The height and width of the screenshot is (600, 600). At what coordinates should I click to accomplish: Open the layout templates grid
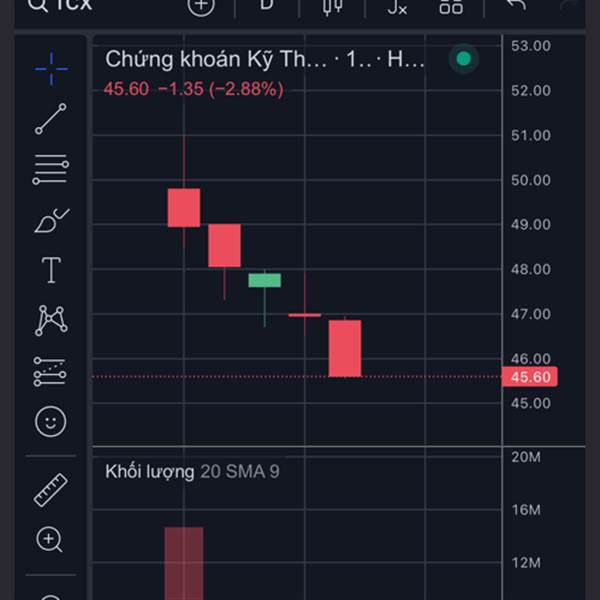pyautogui.click(x=451, y=7)
